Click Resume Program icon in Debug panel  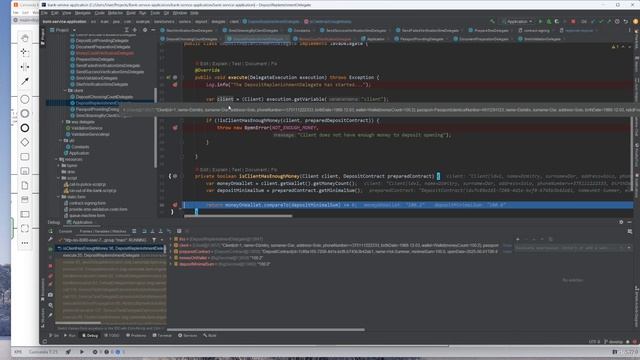50,249
